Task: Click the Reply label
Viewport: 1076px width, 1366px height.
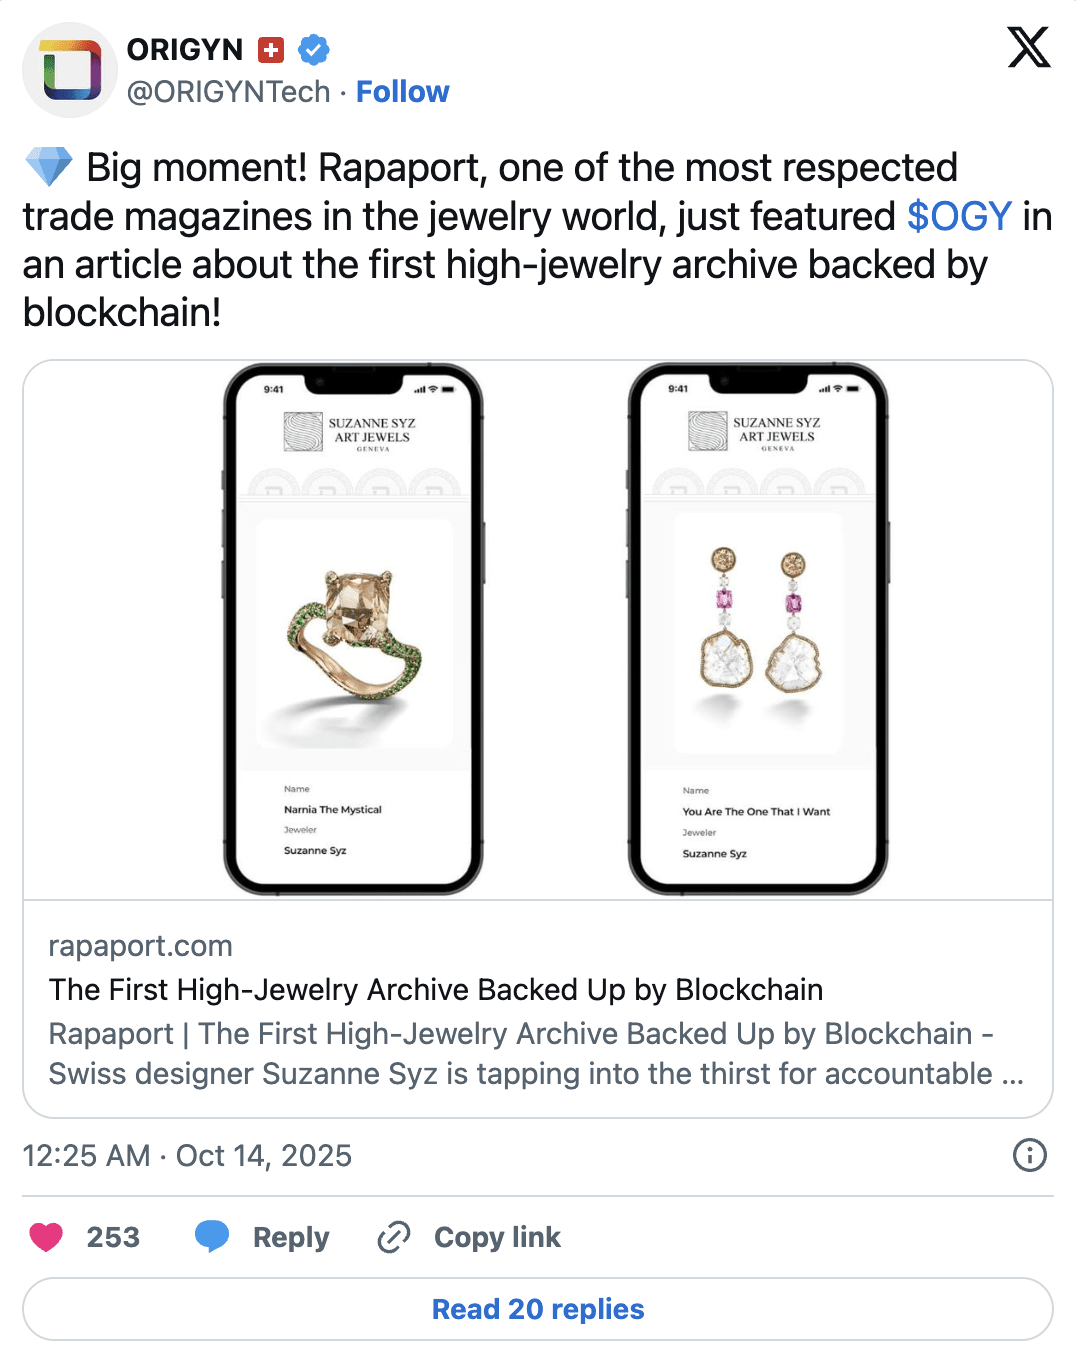Action: [x=290, y=1237]
